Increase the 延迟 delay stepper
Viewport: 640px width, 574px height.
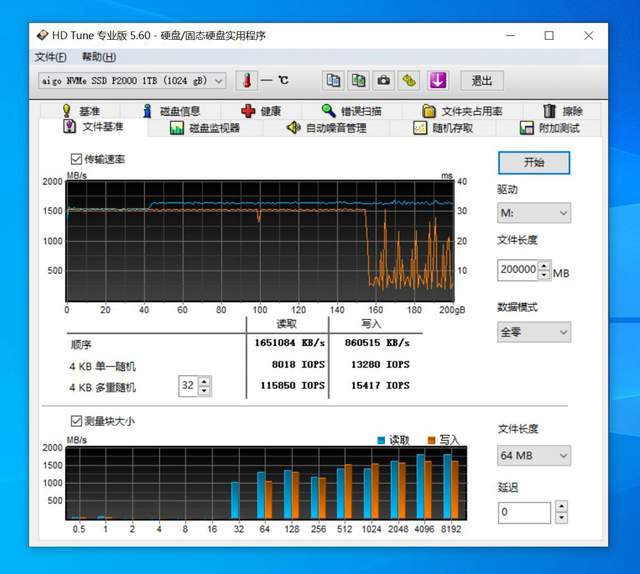(562, 507)
